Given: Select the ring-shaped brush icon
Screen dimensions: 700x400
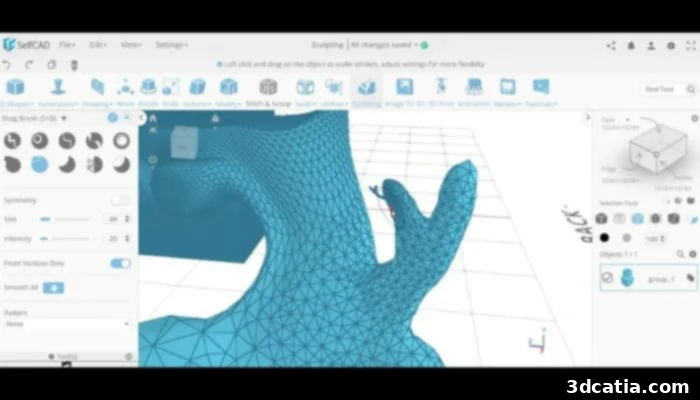Looking at the screenshot, I should (121, 140).
